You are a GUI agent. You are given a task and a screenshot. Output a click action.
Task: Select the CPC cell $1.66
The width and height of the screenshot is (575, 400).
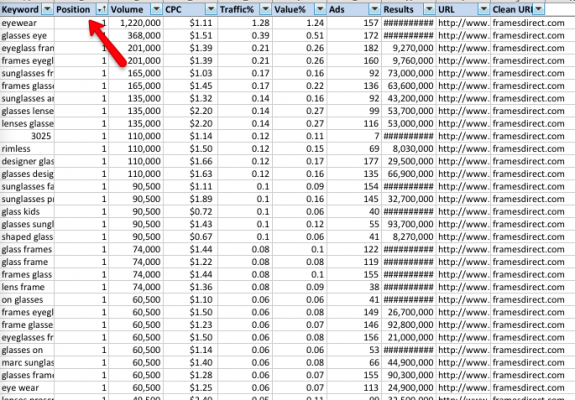pyautogui.click(x=190, y=161)
